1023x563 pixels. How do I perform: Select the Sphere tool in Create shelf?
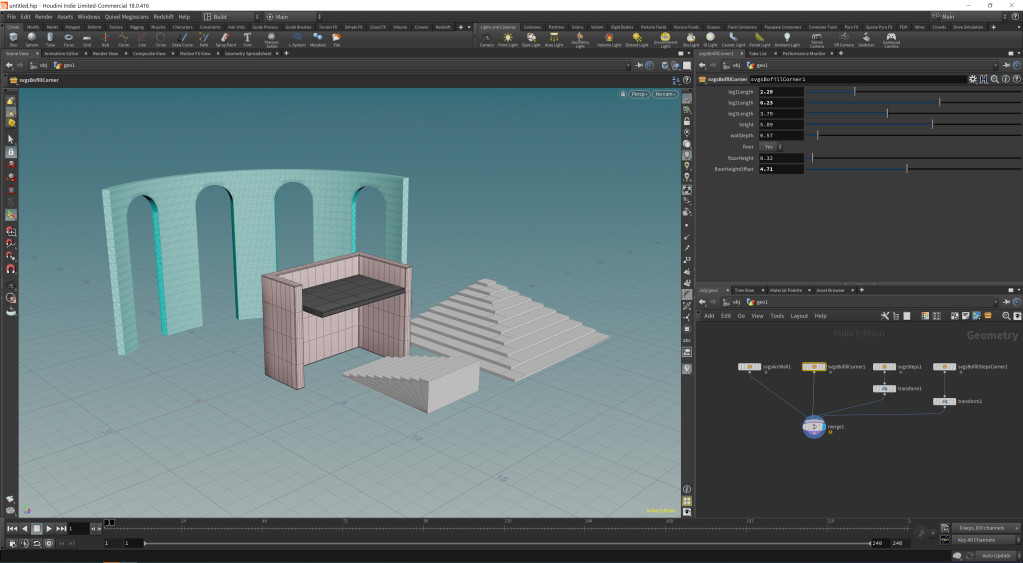pyautogui.click(x=32, y=39)
